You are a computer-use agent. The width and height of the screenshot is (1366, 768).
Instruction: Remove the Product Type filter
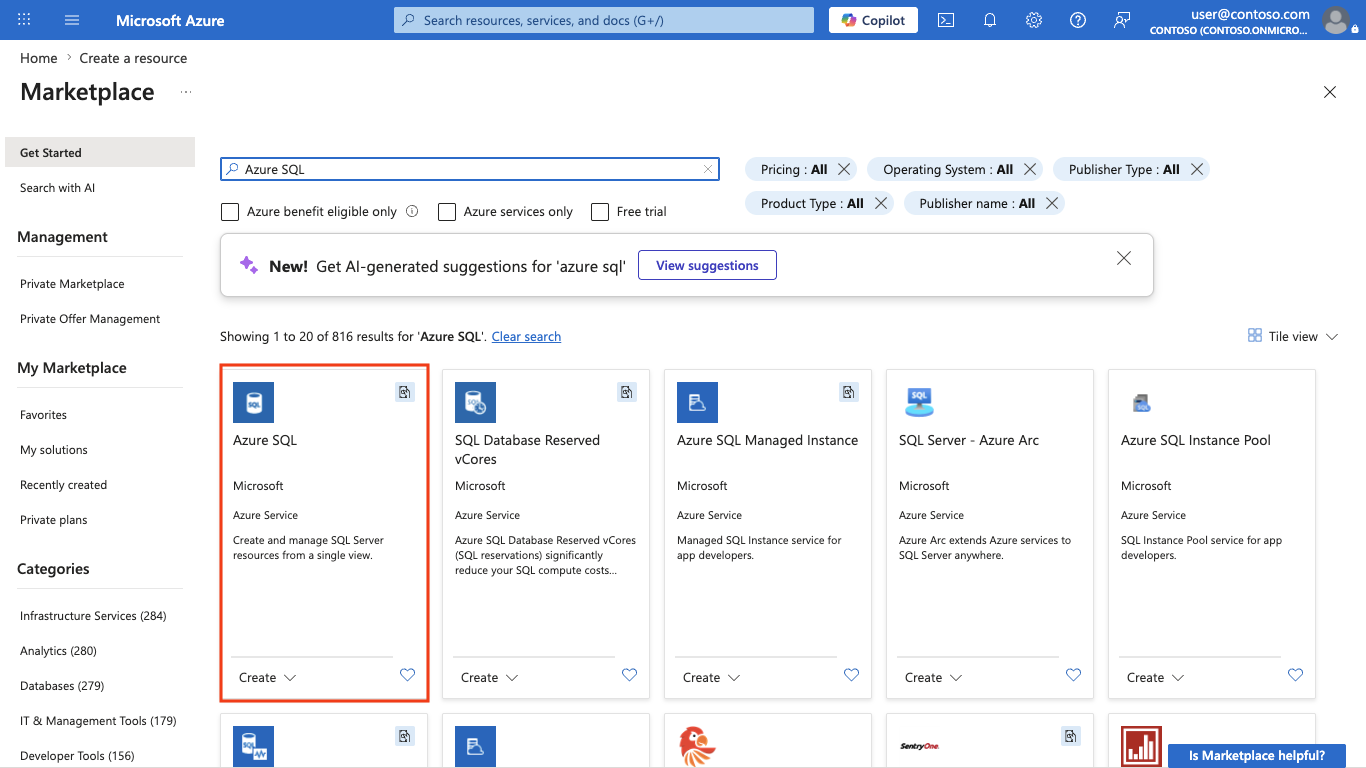pyautogui.click(x=880, y=203)
